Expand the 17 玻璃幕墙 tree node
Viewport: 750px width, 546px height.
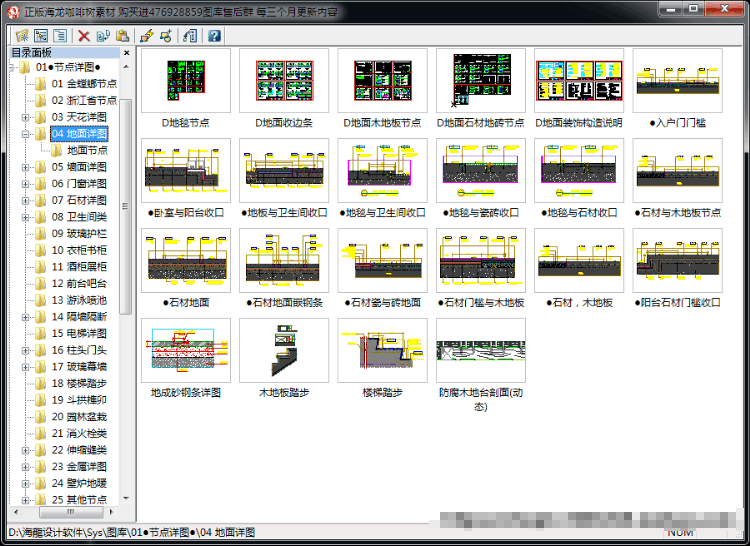pos(25,367)
